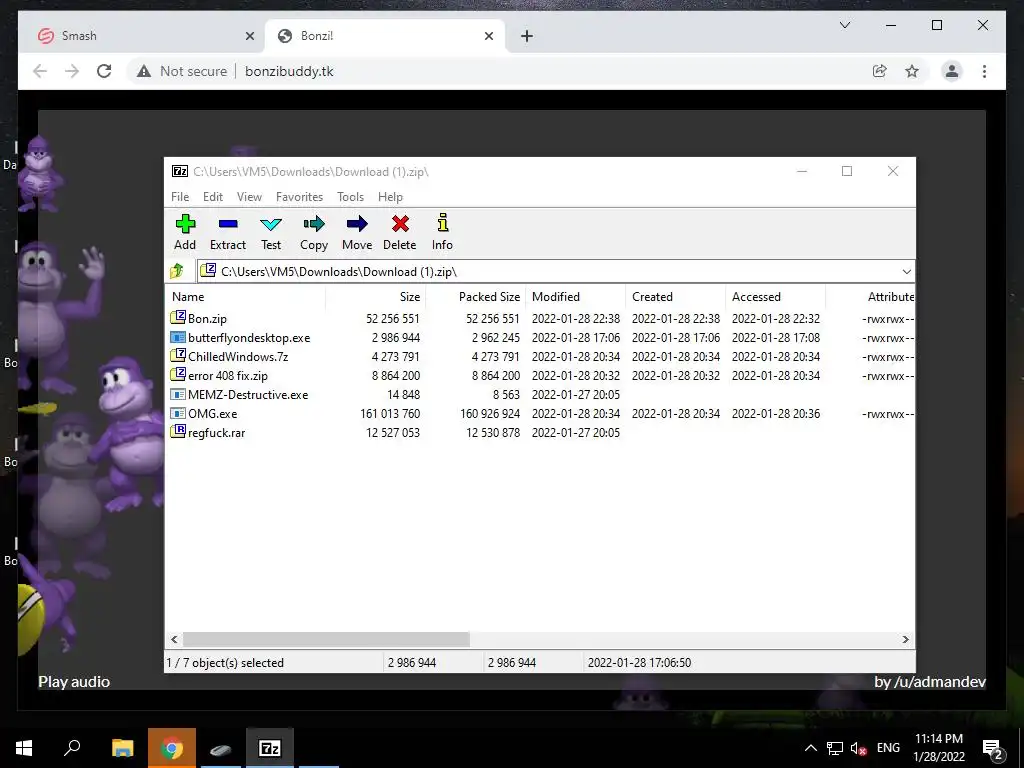Open taskbar search magnifier

[72, 748]
